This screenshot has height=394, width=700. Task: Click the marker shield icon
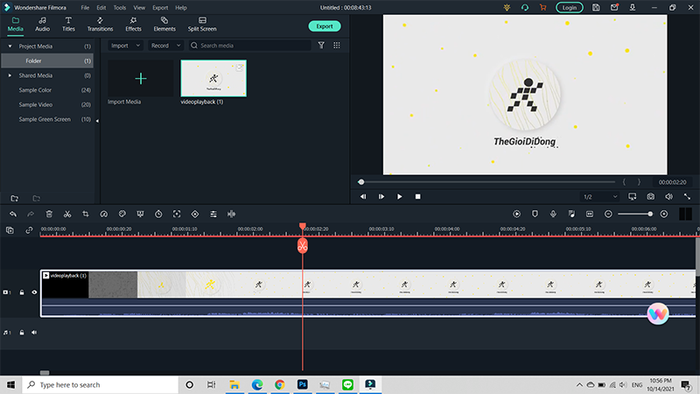535,214
